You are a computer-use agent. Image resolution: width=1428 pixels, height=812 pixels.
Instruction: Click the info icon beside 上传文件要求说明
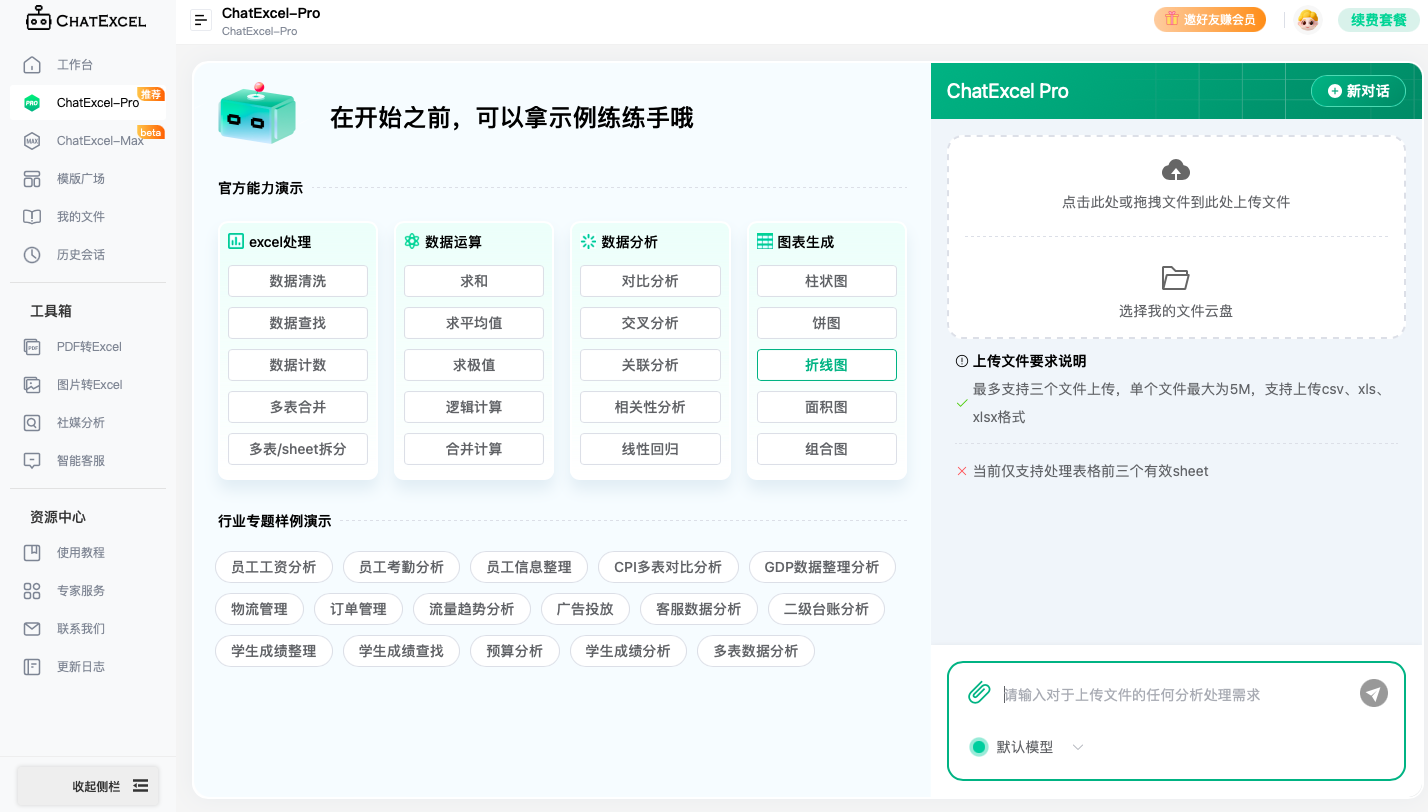[962, 361]
